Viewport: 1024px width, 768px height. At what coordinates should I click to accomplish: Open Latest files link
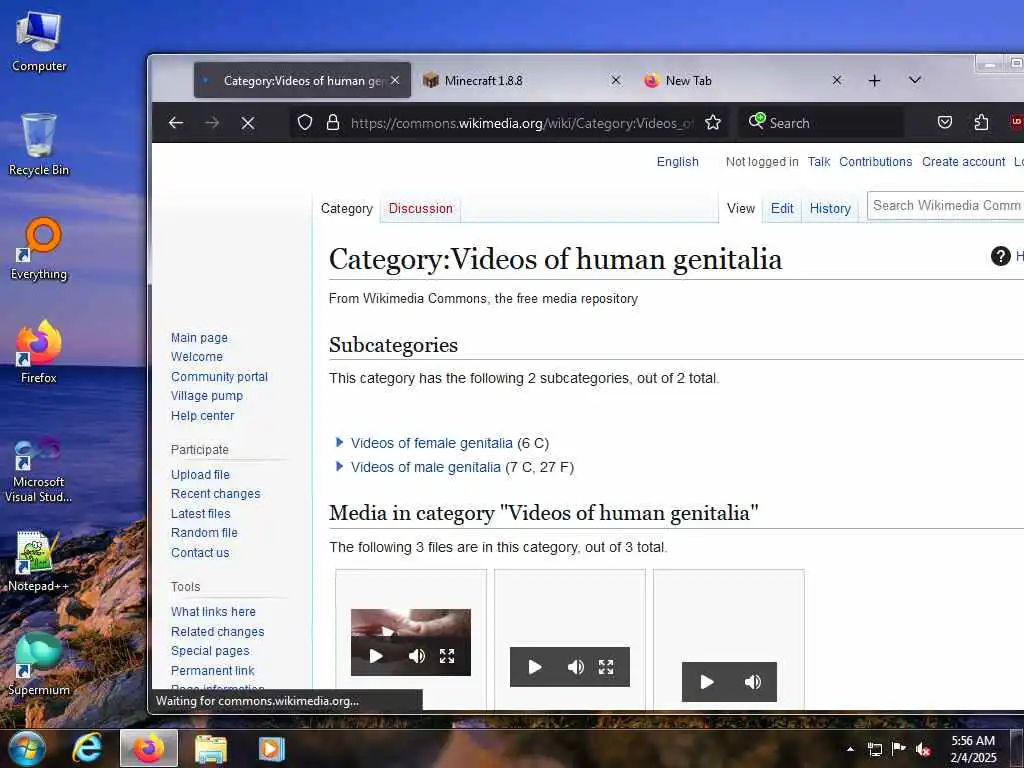coord(200,514)
